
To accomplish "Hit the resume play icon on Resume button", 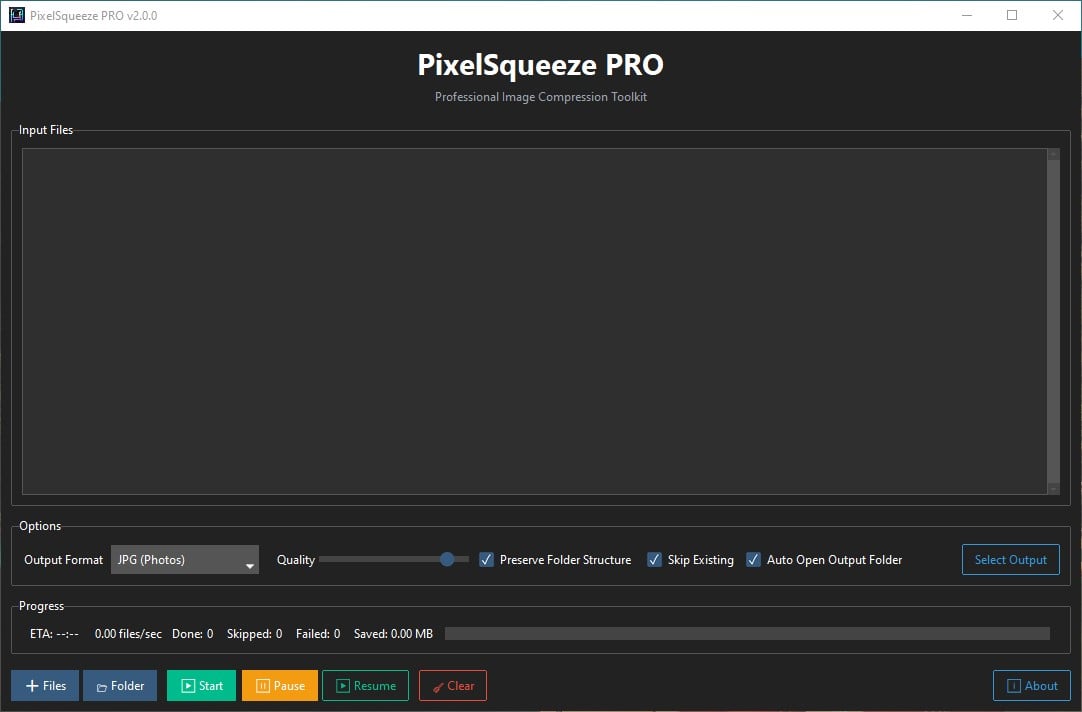I will tap(344, 685).
